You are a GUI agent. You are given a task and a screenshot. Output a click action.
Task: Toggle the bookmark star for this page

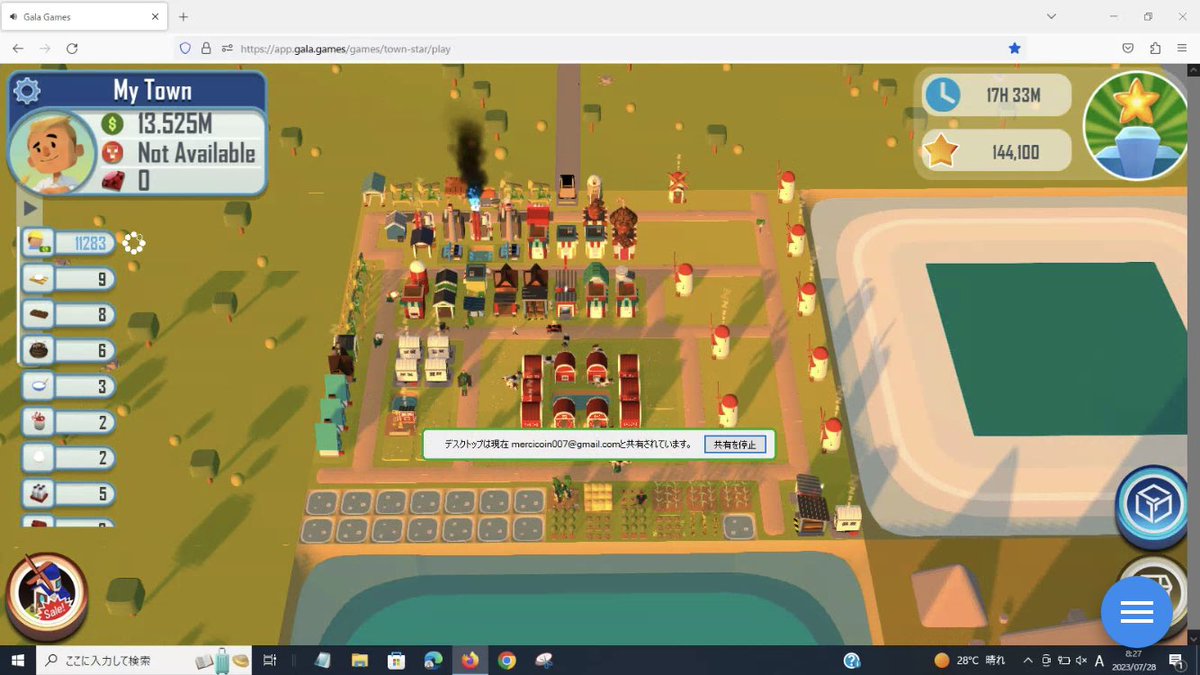tap(1014, 48)
